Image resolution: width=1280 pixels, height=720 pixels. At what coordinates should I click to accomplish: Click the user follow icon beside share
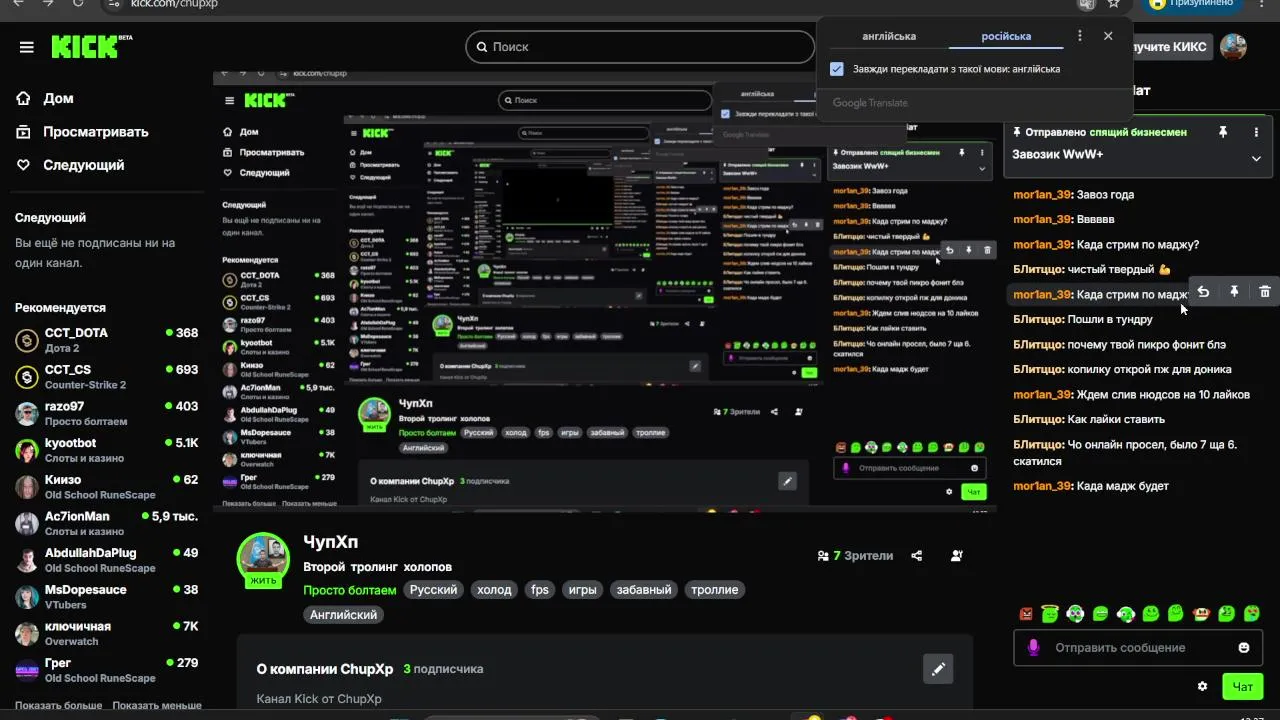tap(957, 556)
